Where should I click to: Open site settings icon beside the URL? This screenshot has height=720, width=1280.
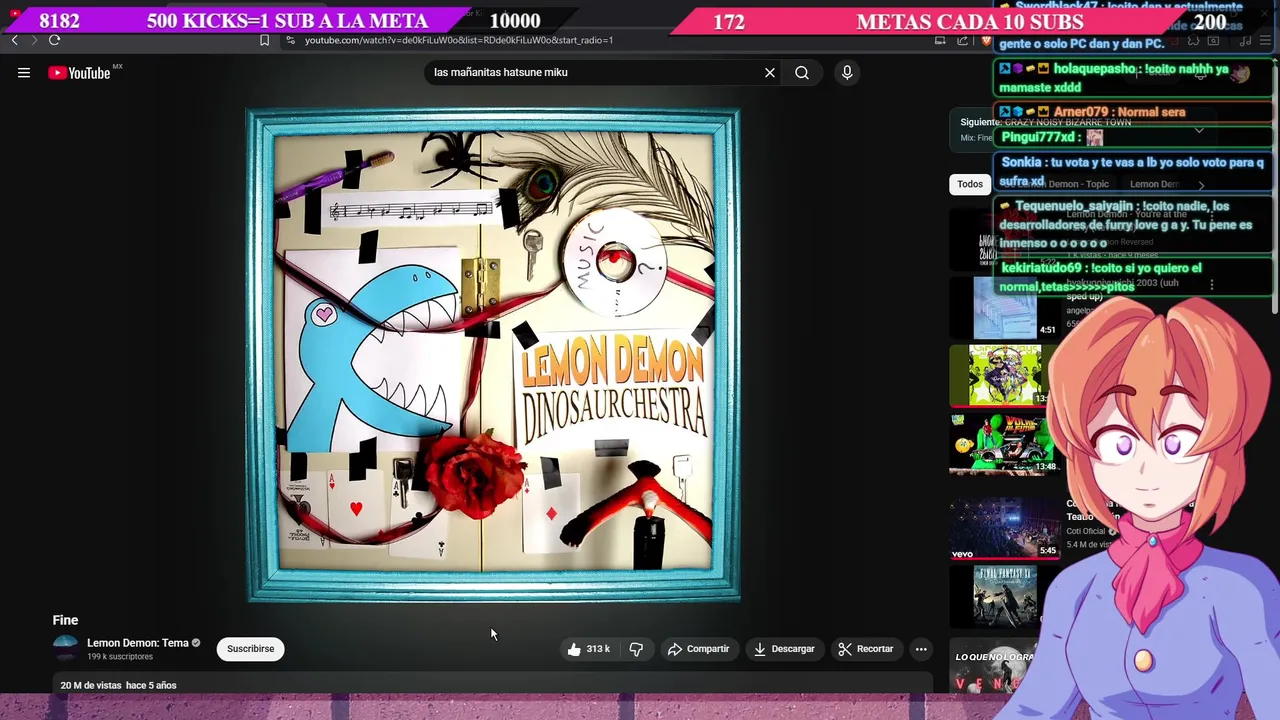(x=290, y=40)
